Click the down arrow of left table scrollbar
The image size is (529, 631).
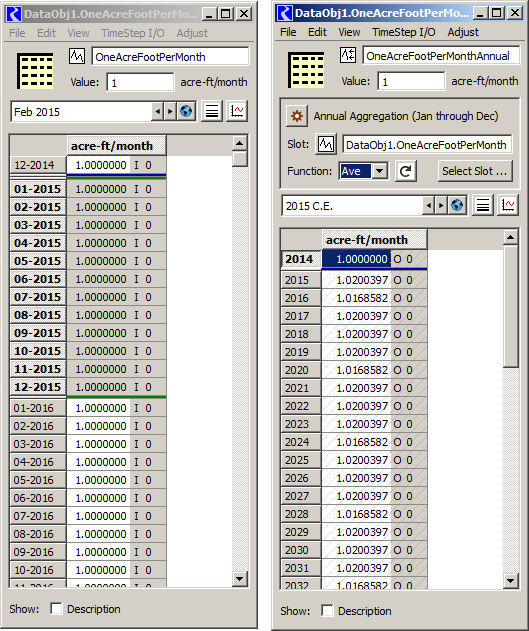240,579
